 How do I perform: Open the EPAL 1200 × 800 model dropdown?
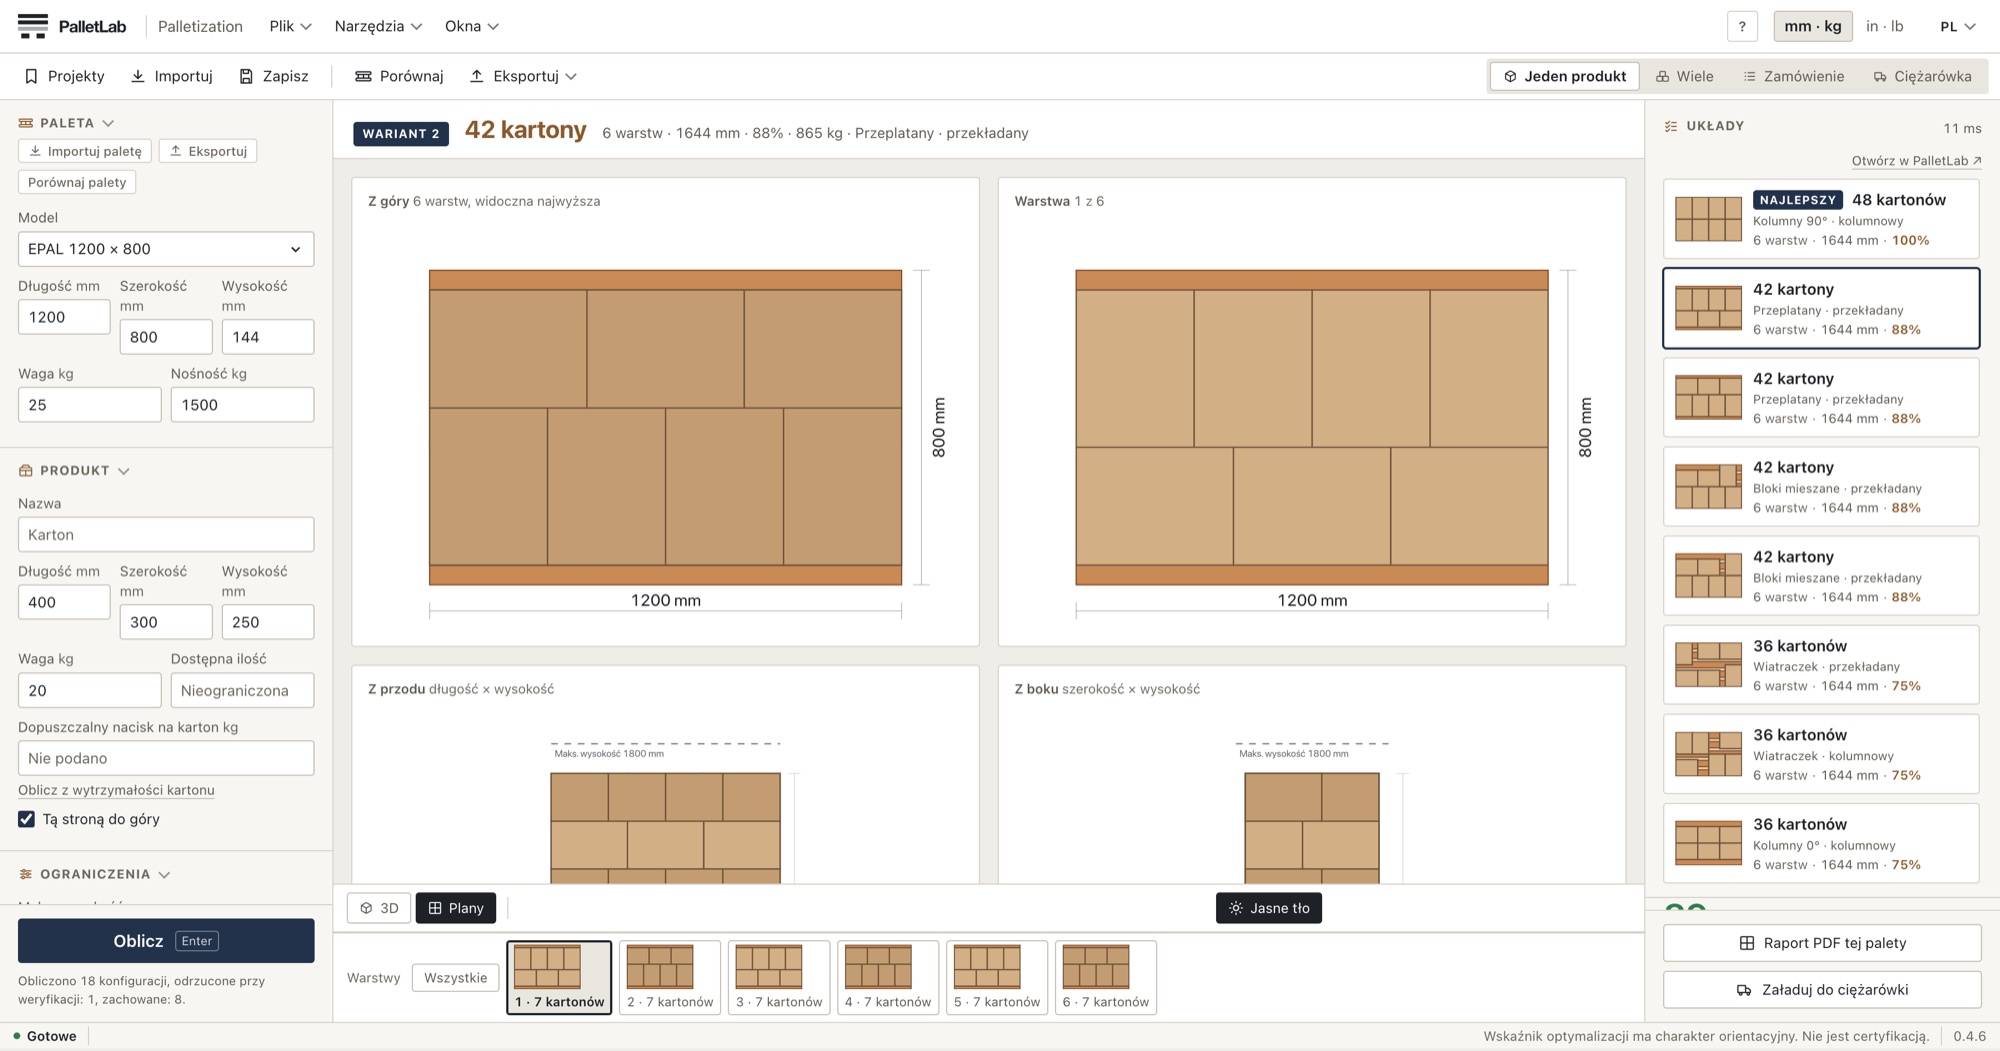pyautogui.click(x=166, y=249)
